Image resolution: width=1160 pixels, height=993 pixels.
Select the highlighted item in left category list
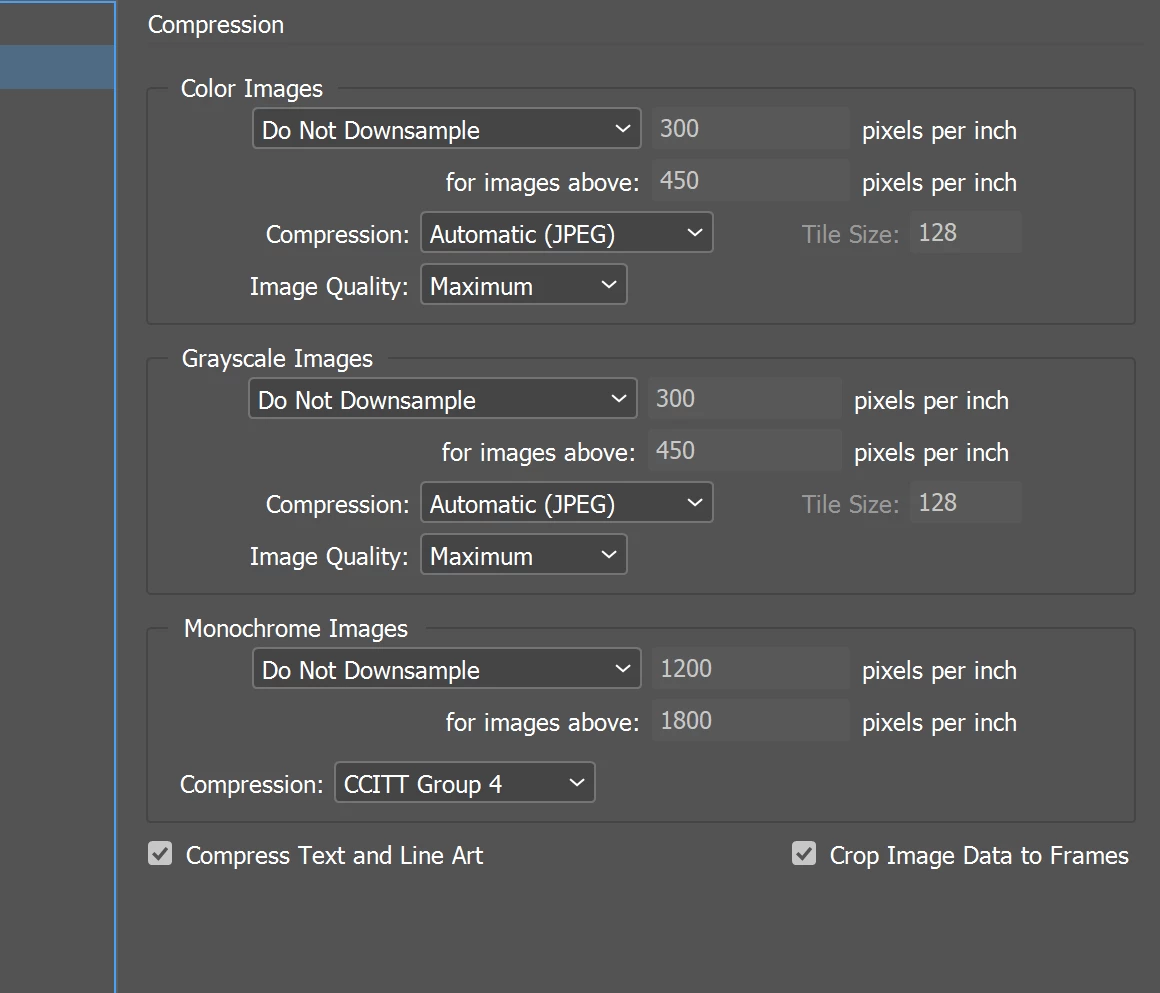pos(56,67)
